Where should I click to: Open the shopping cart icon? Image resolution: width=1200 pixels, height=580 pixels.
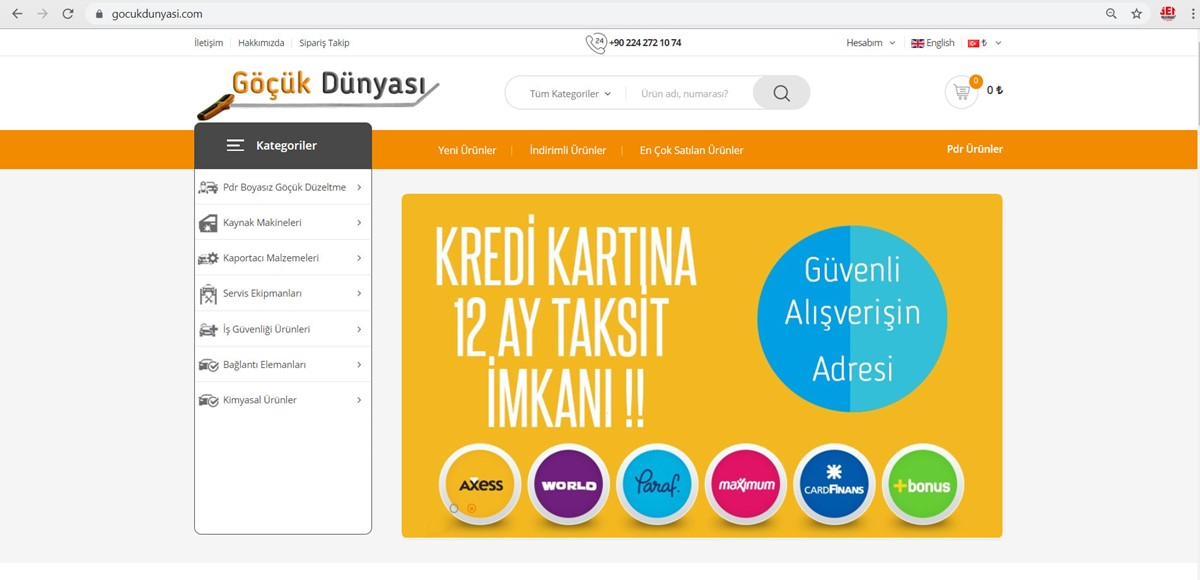(x=961, y=92)
